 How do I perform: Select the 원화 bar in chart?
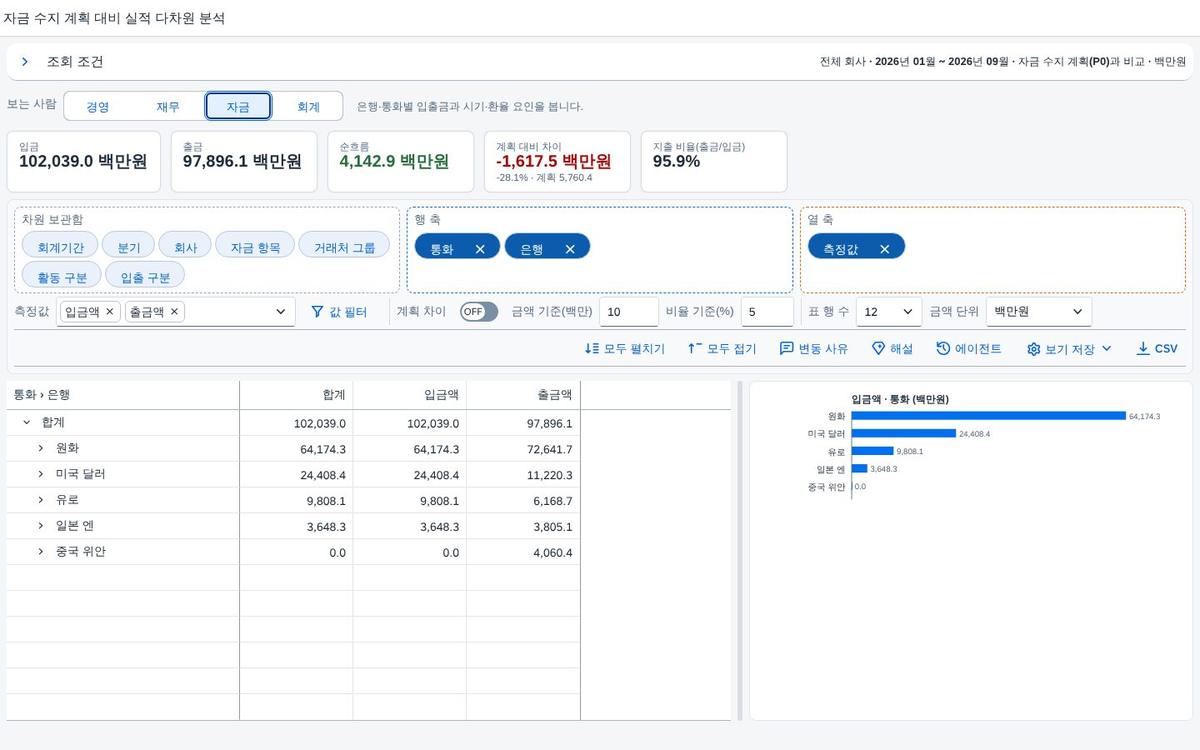(988, 416)
